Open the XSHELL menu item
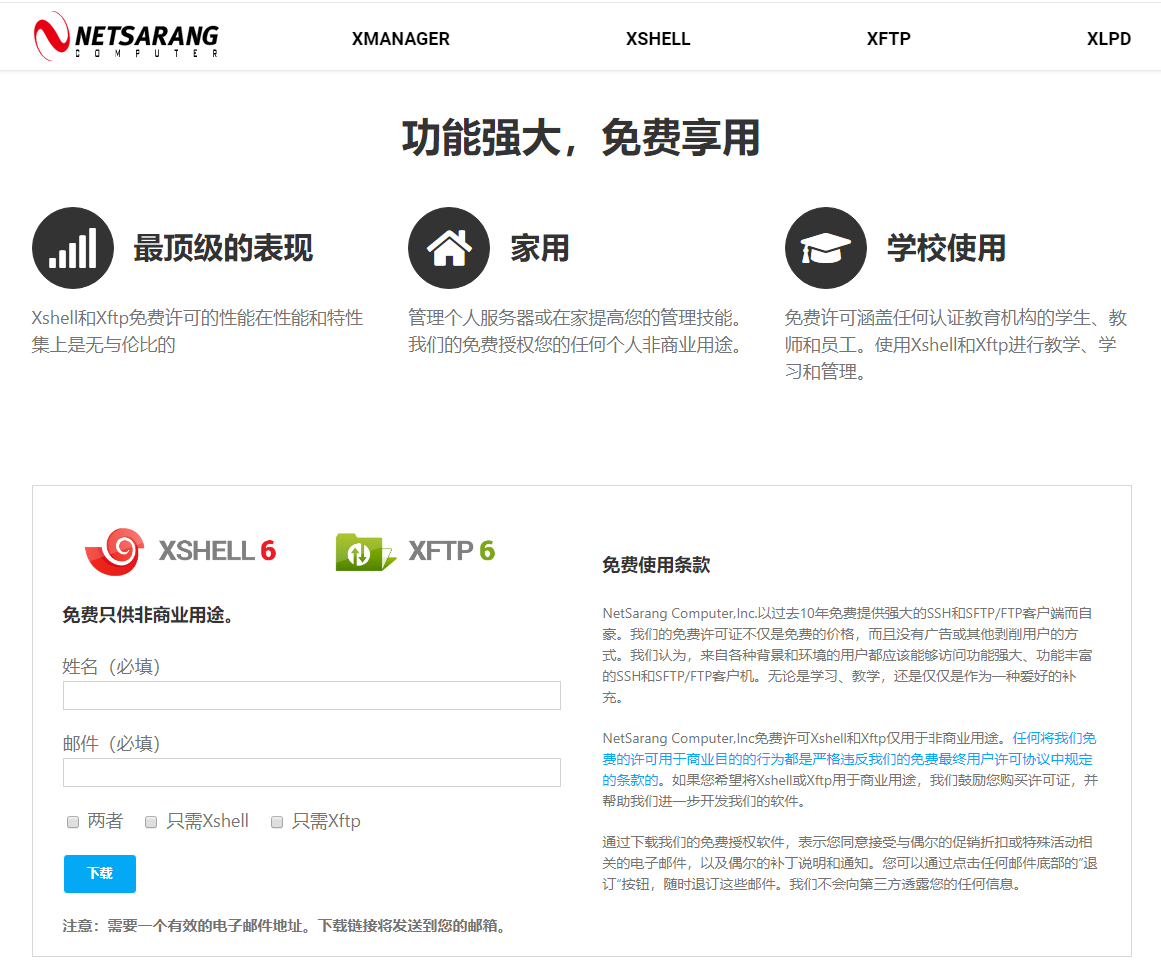Screen dimensions: 1161x971 coord(658,39)
